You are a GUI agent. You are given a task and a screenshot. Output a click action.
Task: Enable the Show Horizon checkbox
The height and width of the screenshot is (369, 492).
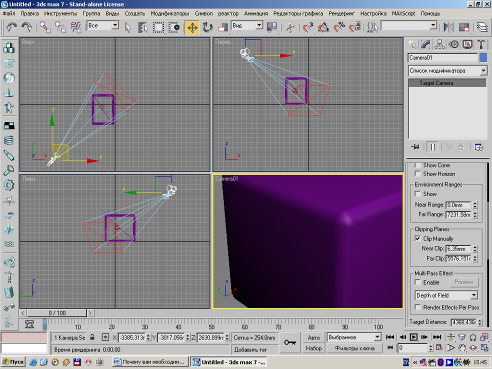417,173
